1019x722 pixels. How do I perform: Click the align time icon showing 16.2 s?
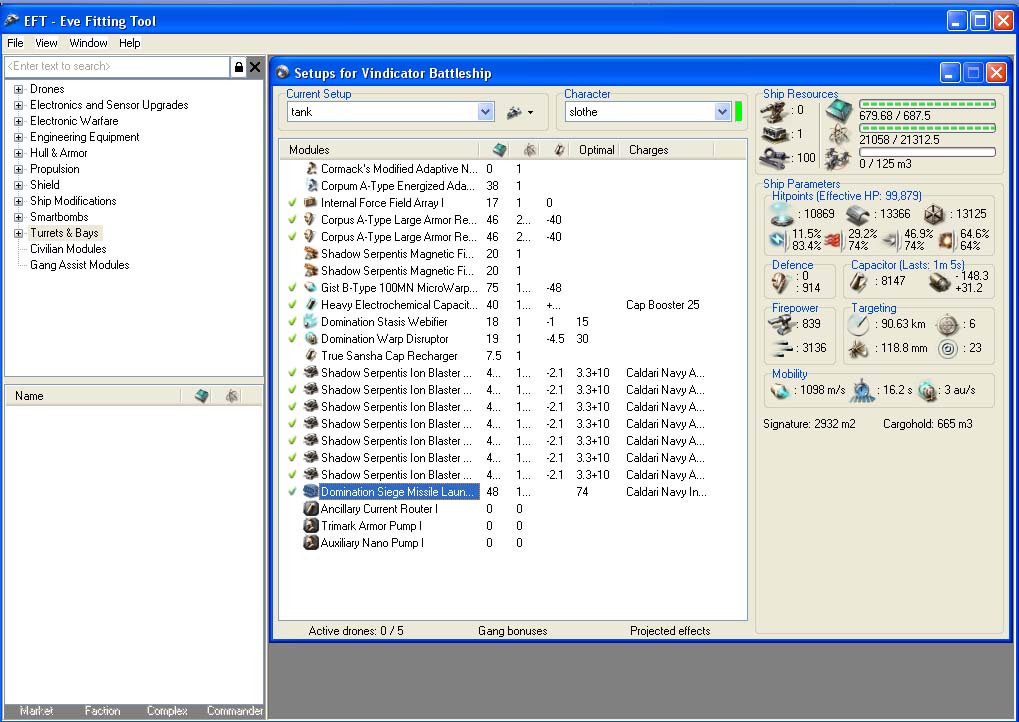pos(862,391)
